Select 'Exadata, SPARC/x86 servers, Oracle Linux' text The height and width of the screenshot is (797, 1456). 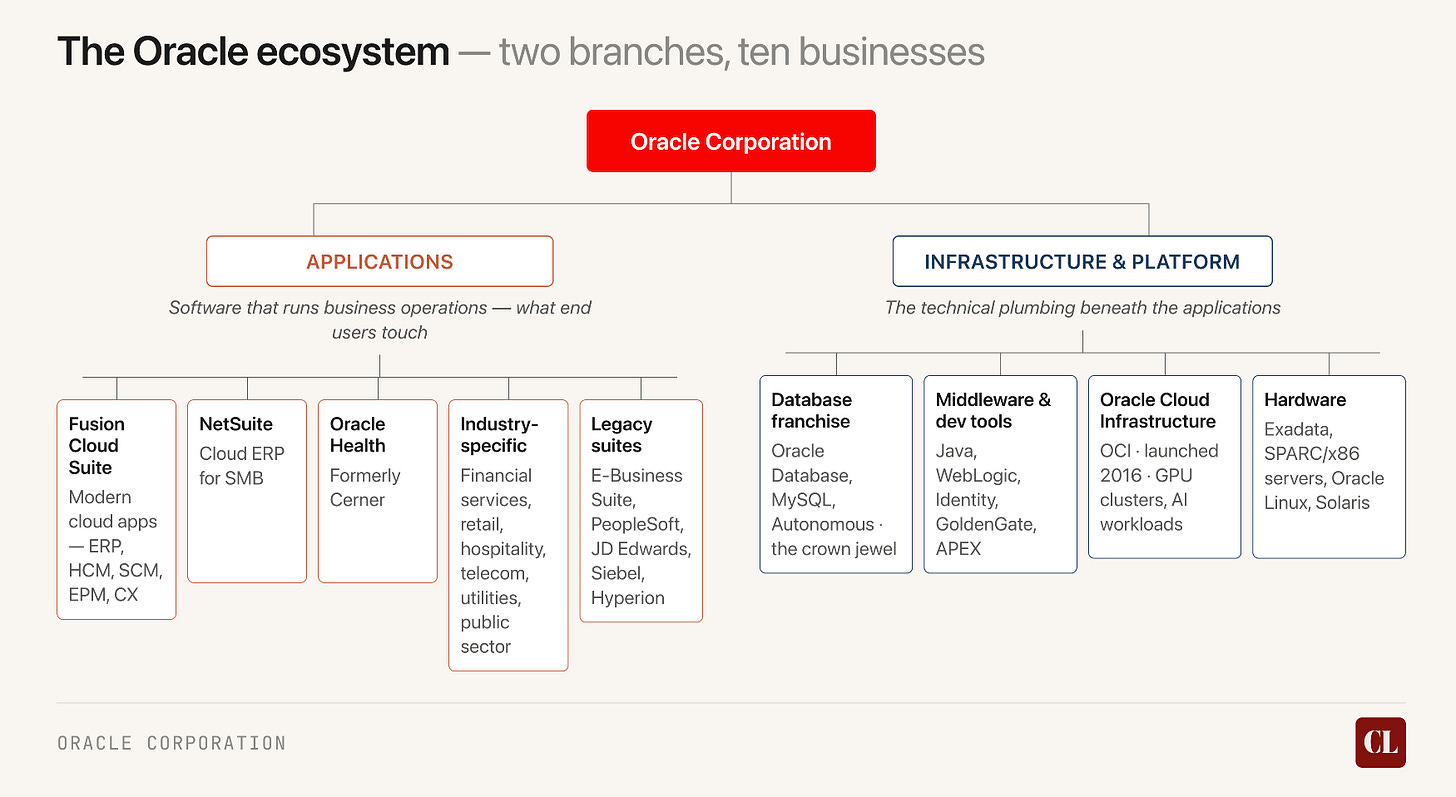click(x=1324, y=466)
